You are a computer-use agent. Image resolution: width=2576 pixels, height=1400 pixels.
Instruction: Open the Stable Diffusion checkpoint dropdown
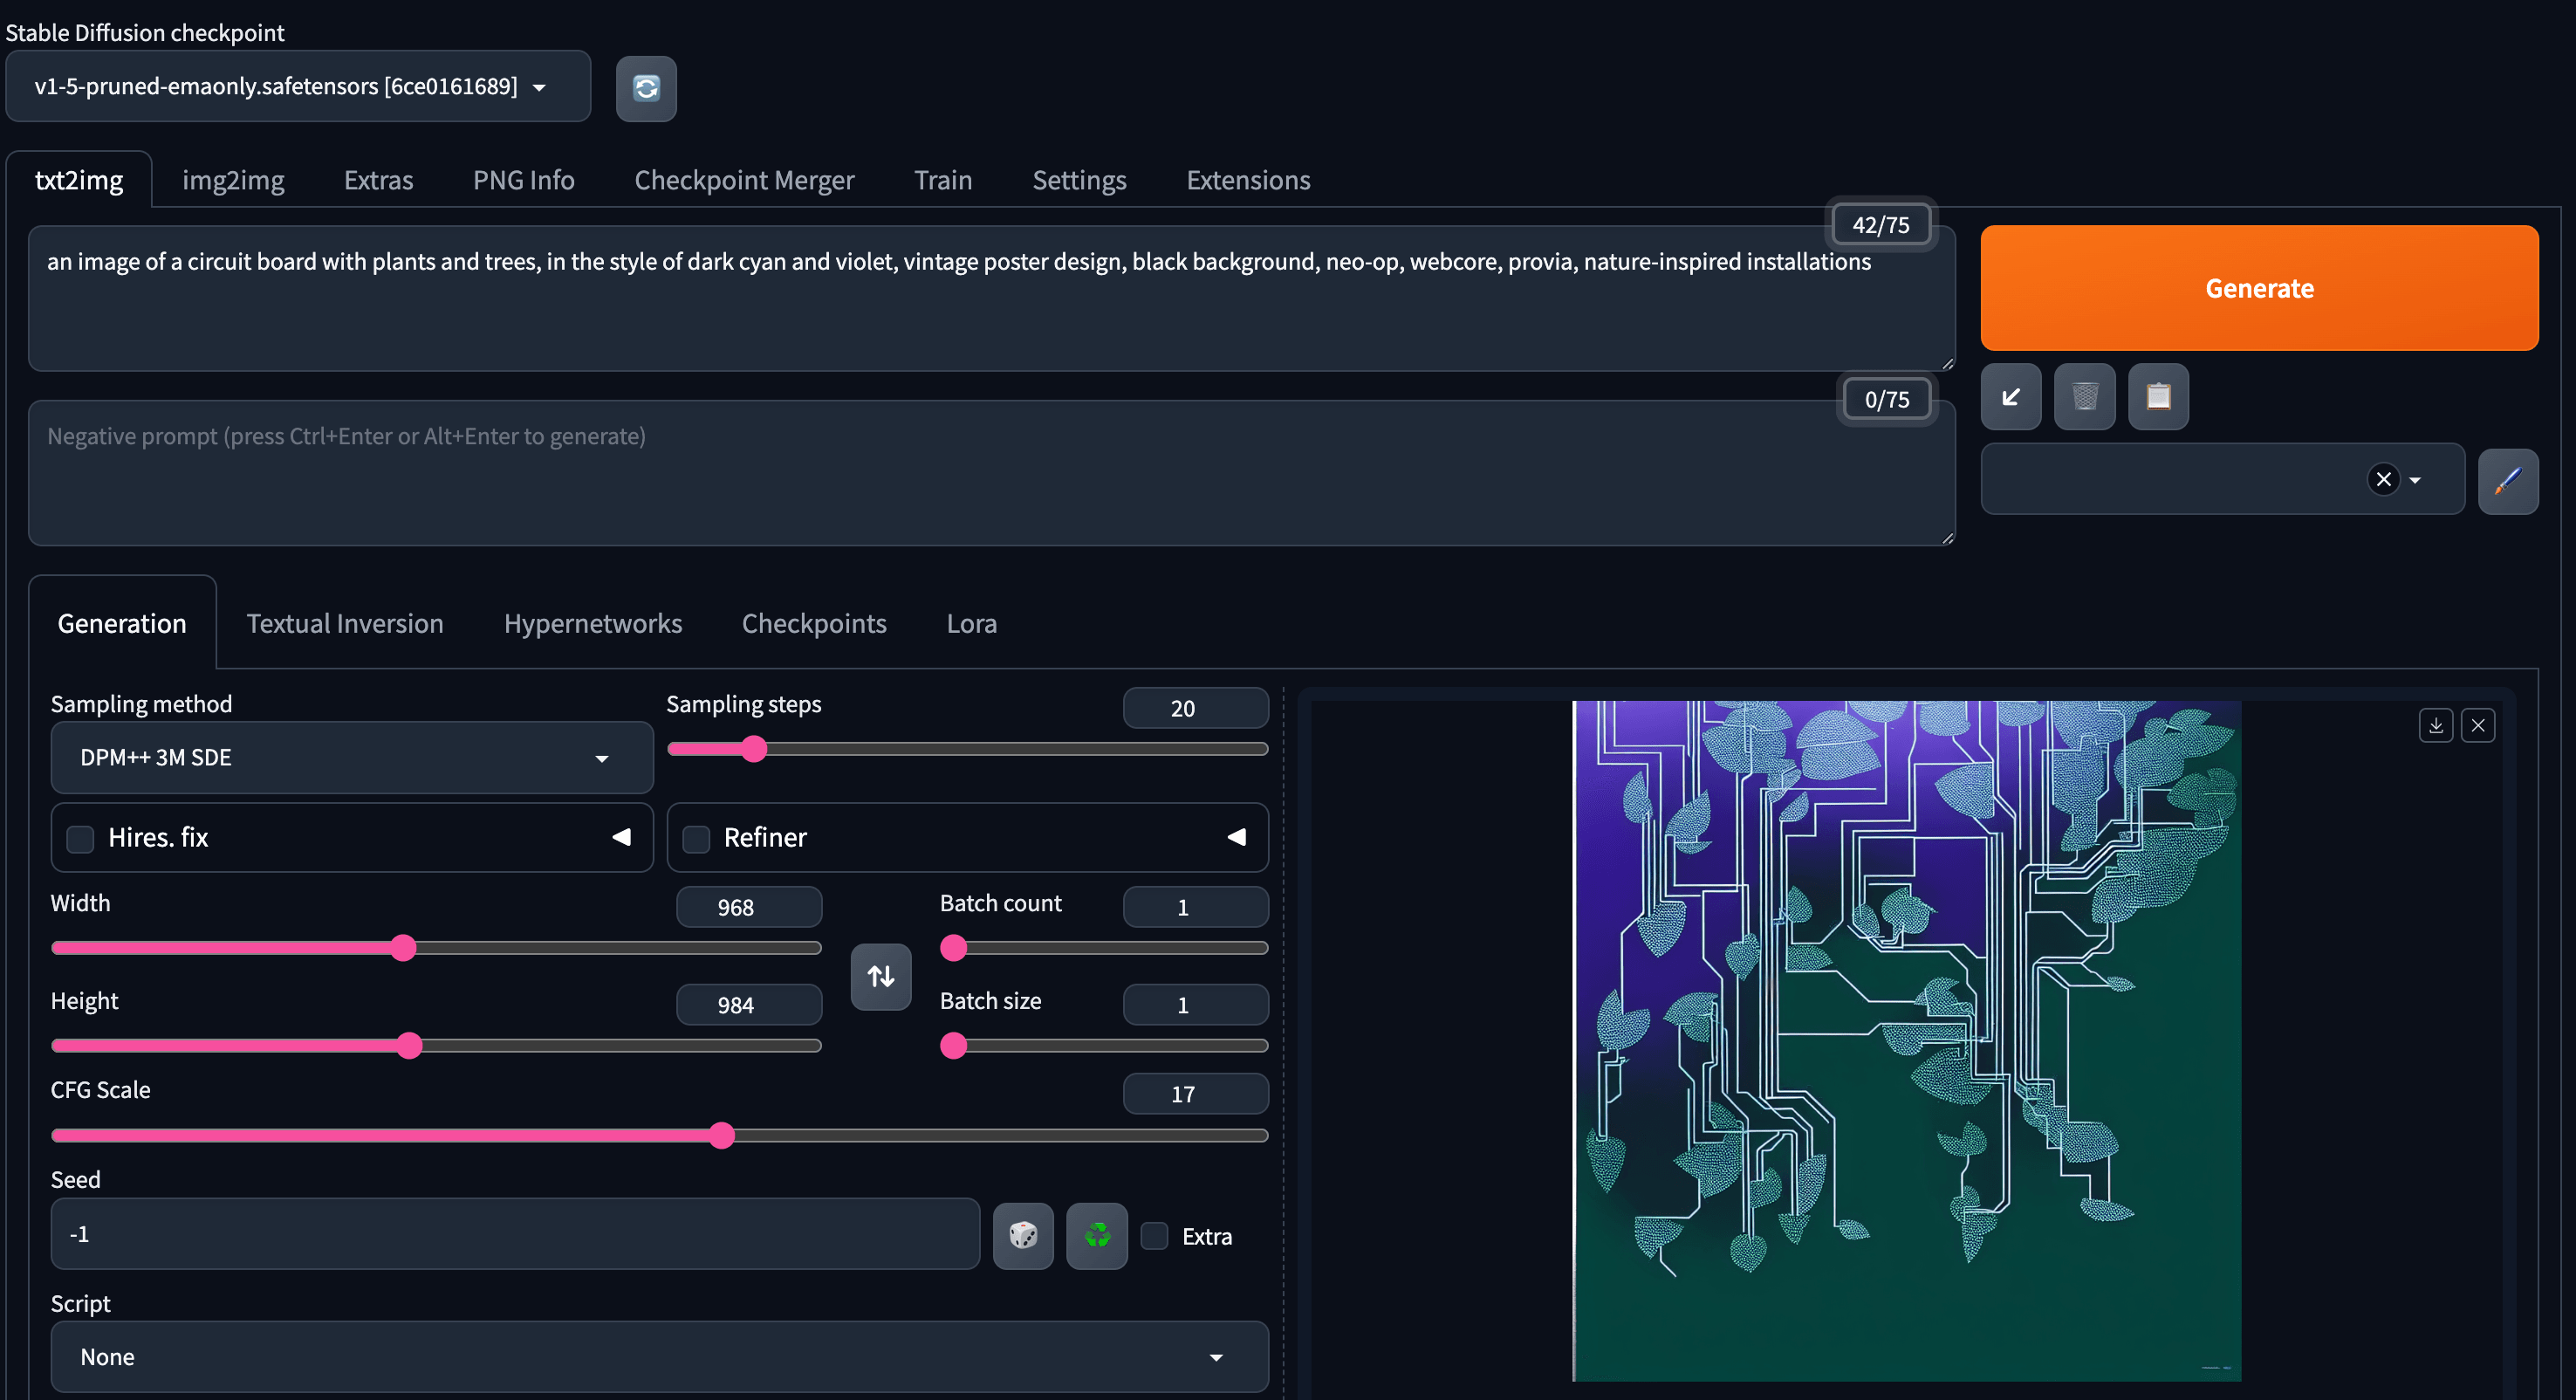point(297,87)
